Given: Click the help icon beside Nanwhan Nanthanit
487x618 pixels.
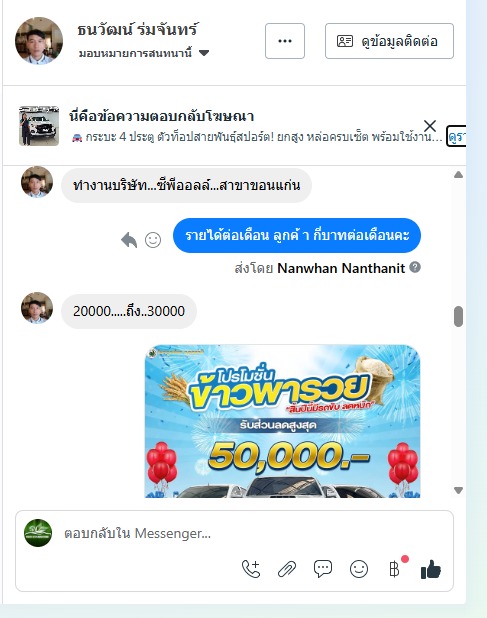Looking at the screenshot, I should [x=415, y=267].
